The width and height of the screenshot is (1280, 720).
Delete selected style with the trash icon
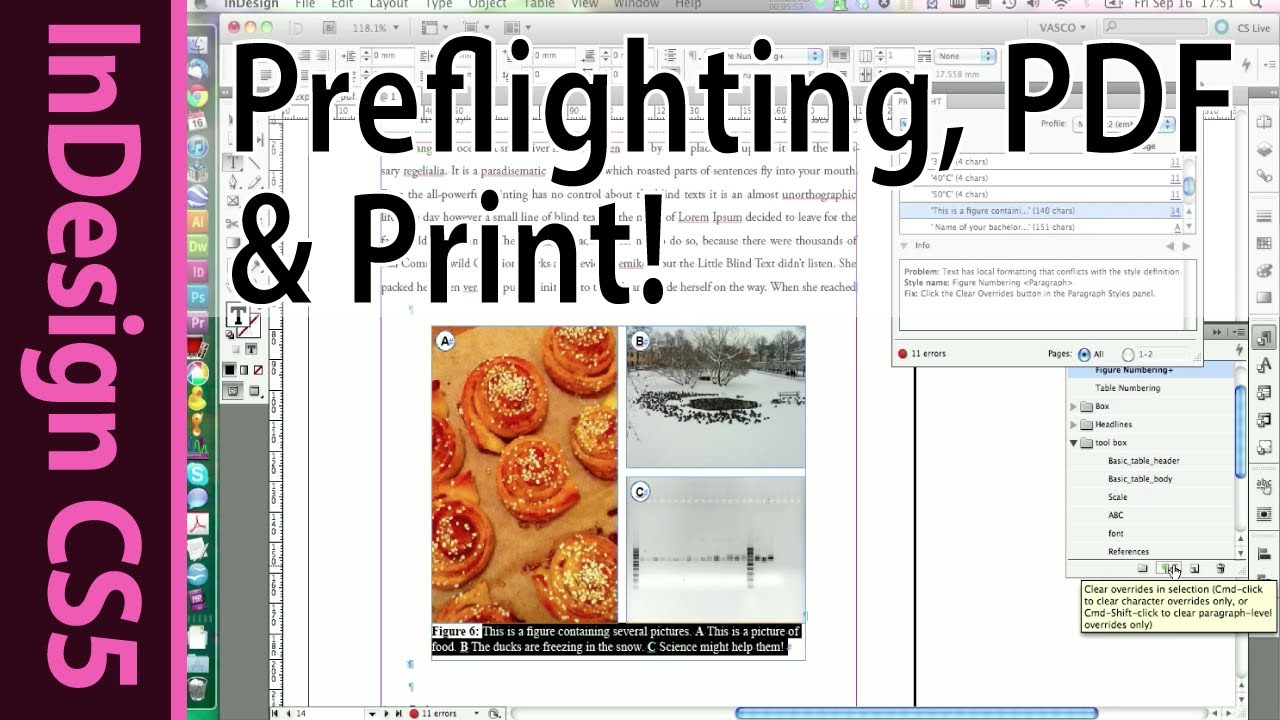pyautogui.click(x=1220, y=568)
